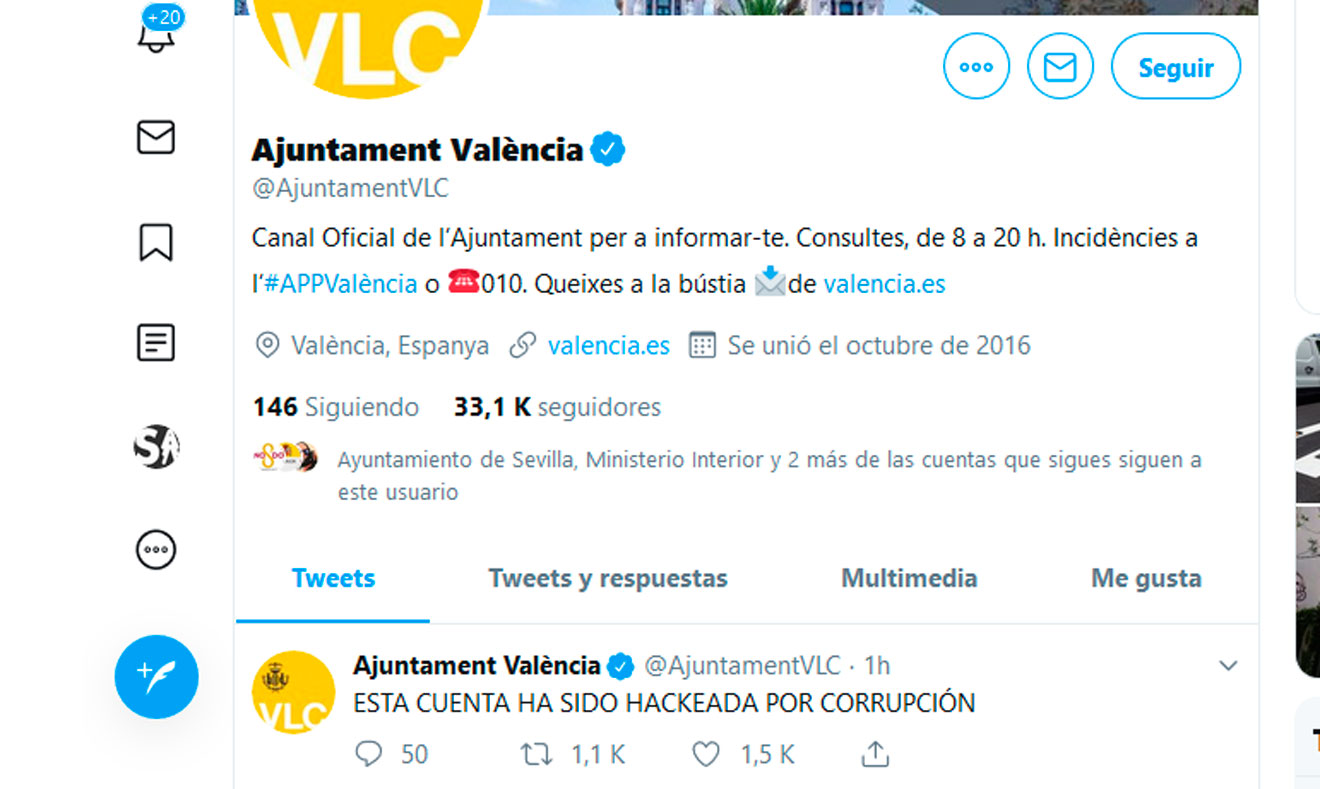Viewport: 1320px width, 789px height.
Task: Open profile avatar in sidebar
Action: (x=156, y=446)
